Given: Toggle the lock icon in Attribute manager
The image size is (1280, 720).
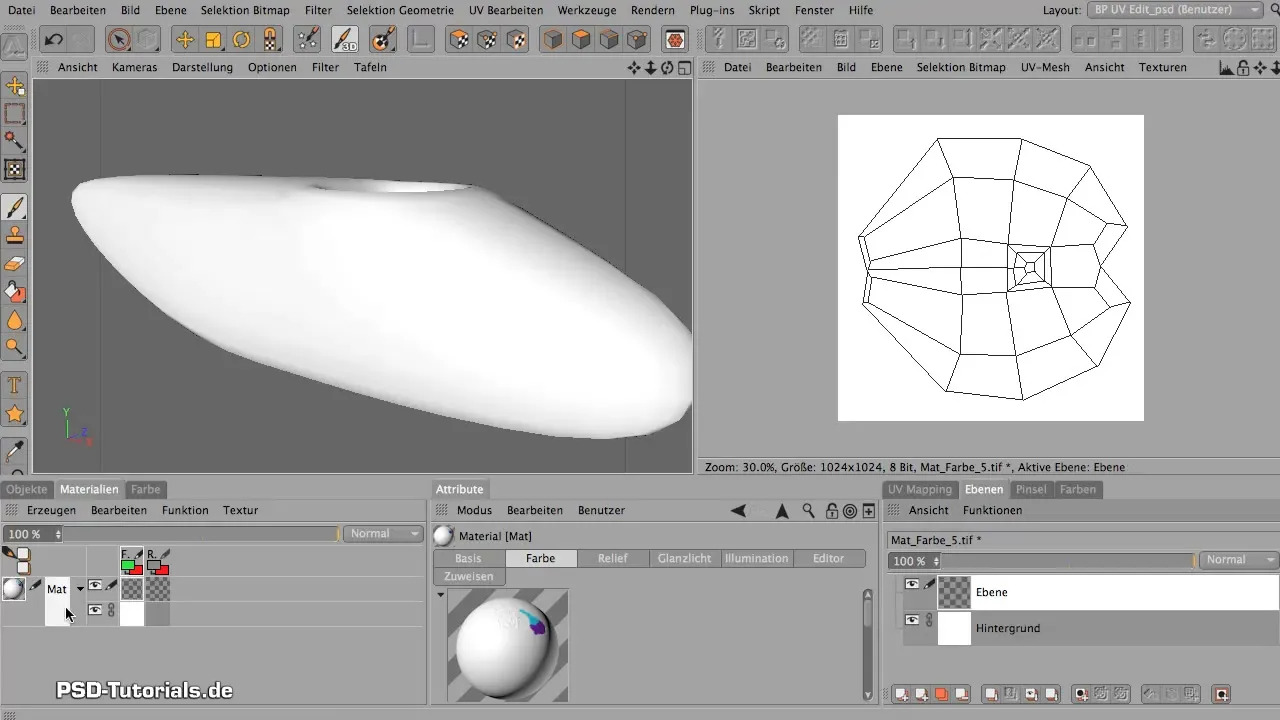Looking at the screenshot, I should point(830,511).
